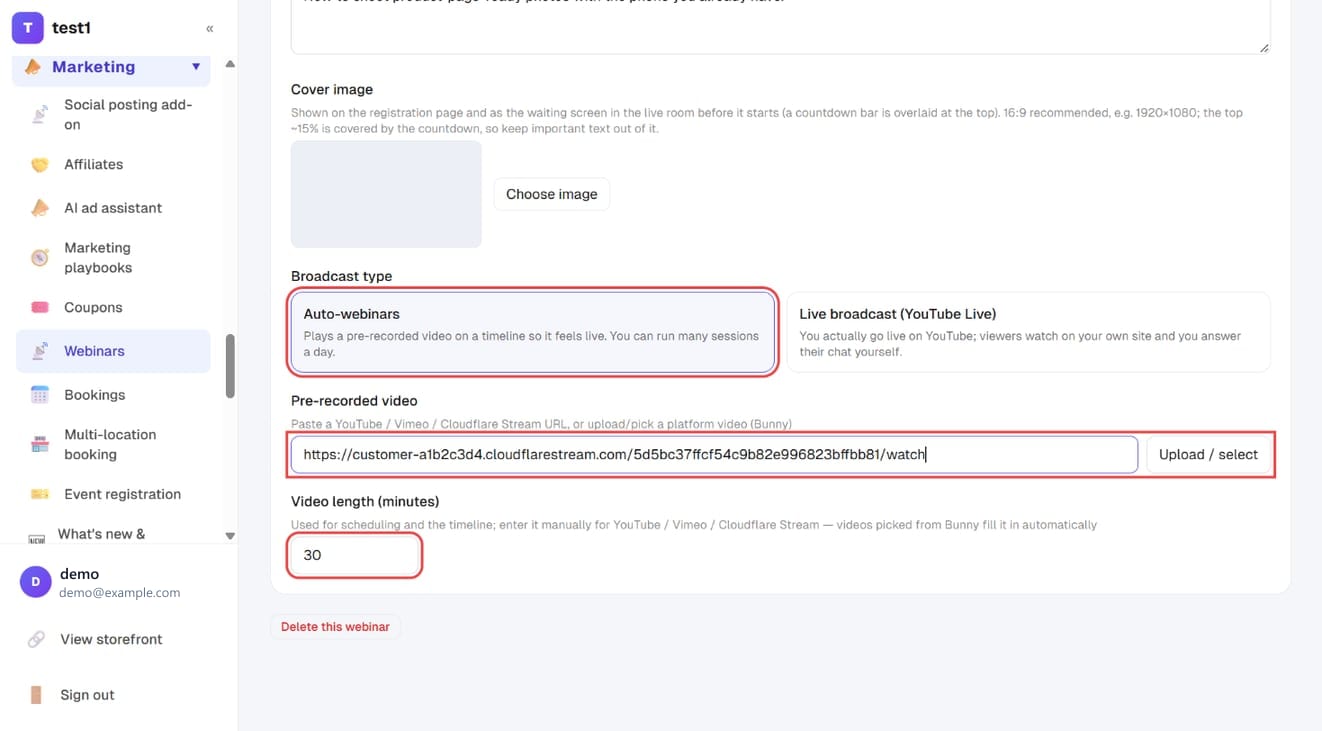Click the sidebar scrollbar thumb
Viewport: 1322px width, 731px height.
point(230,366)
